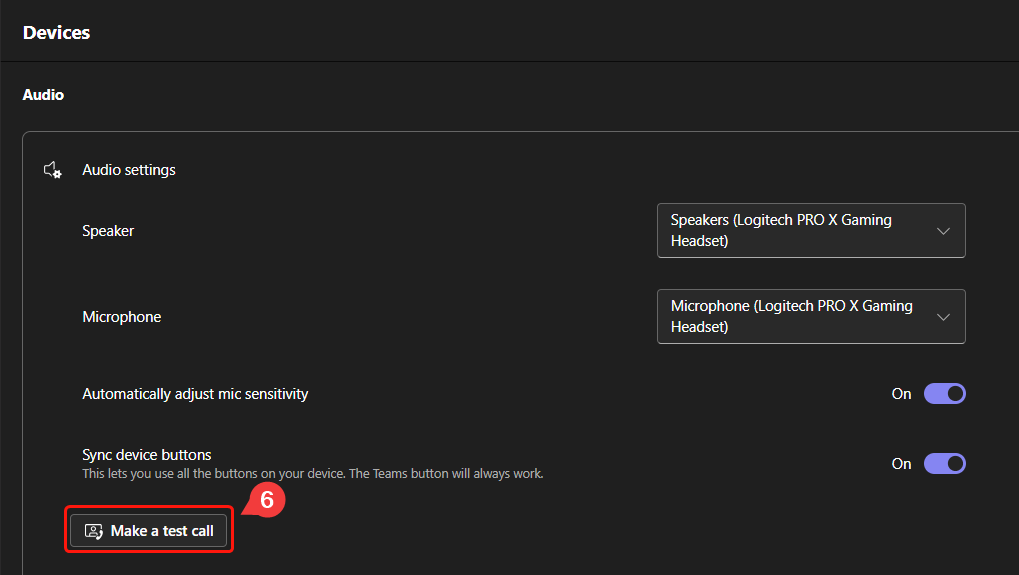Click Make a test call button
The image size is (1019, 575).
(149, 531)
